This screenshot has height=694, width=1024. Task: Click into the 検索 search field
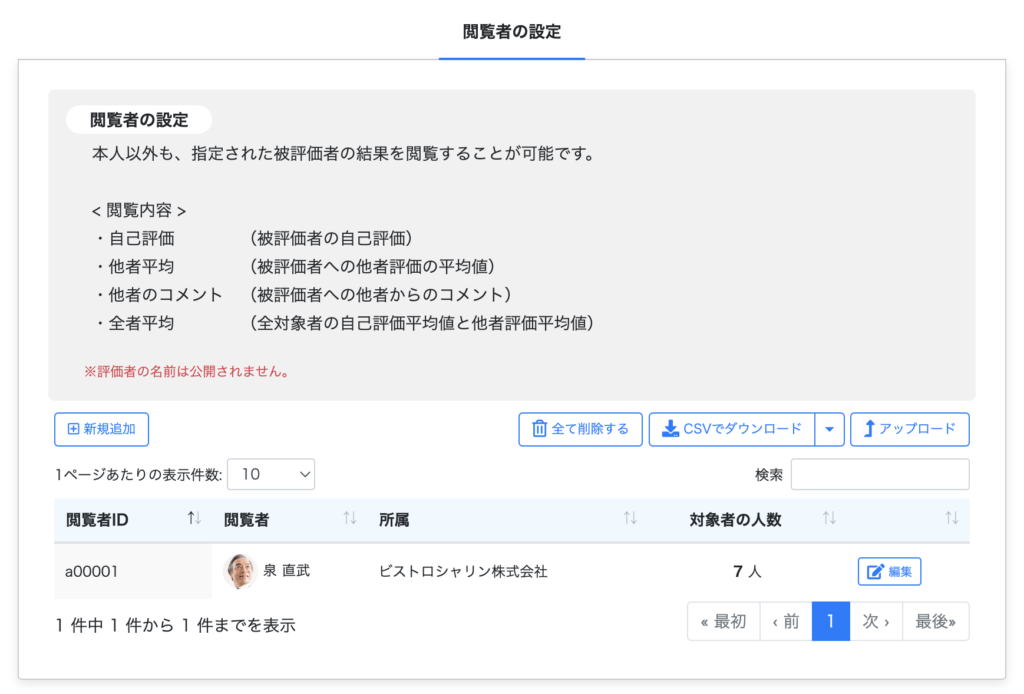pyautogui.click(x=879, y=474)
